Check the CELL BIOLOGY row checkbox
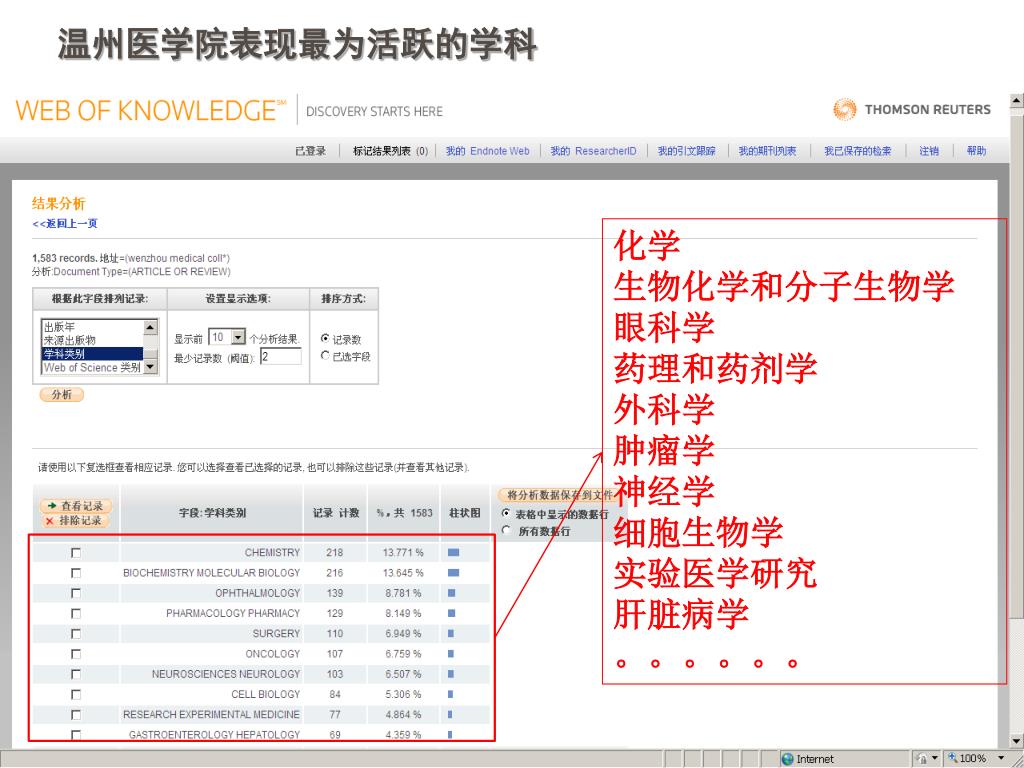1024x768 pixels. [x=76, y=694]
